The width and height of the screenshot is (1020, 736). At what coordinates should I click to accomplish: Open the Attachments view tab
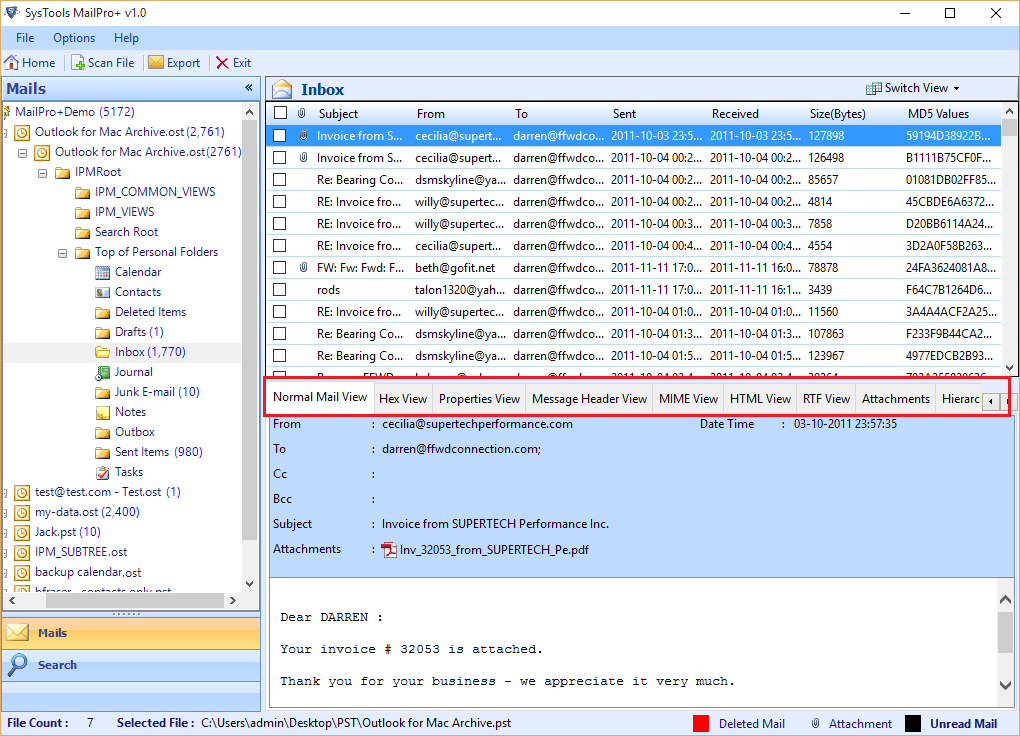[894, 398]
